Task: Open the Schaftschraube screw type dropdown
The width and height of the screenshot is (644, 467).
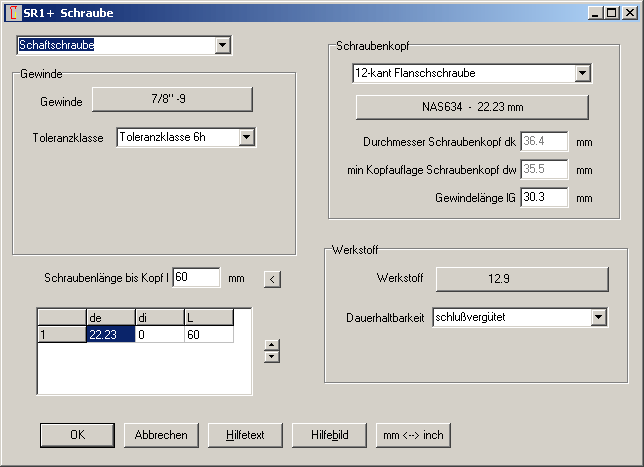Action: coord(223,45)
